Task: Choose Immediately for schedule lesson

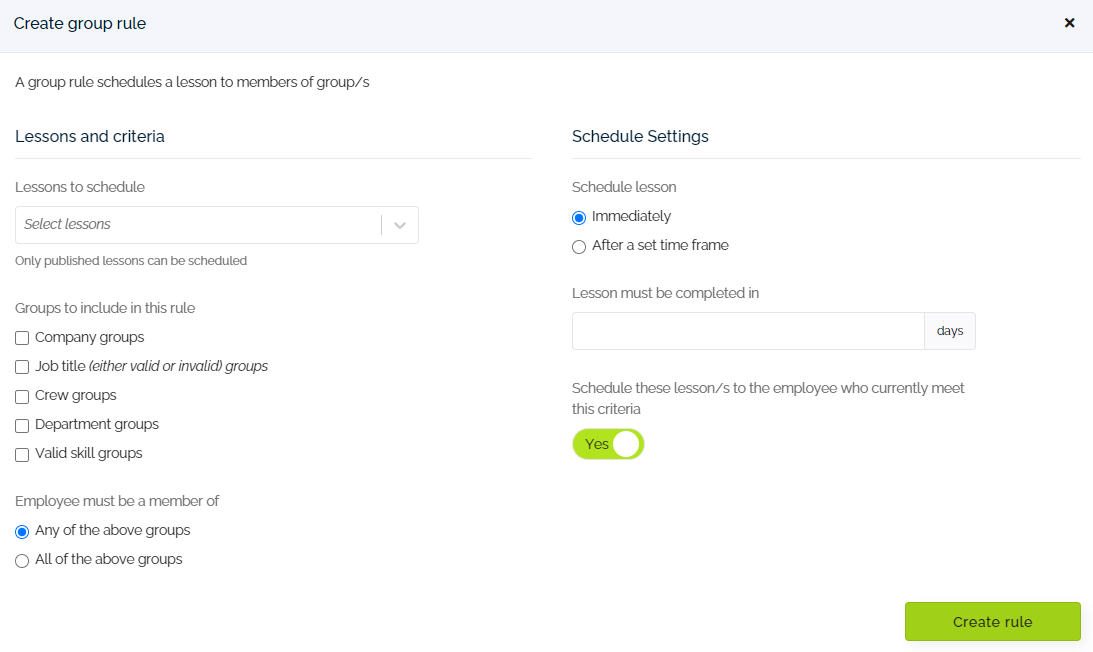Action: (x=578, y=217)
